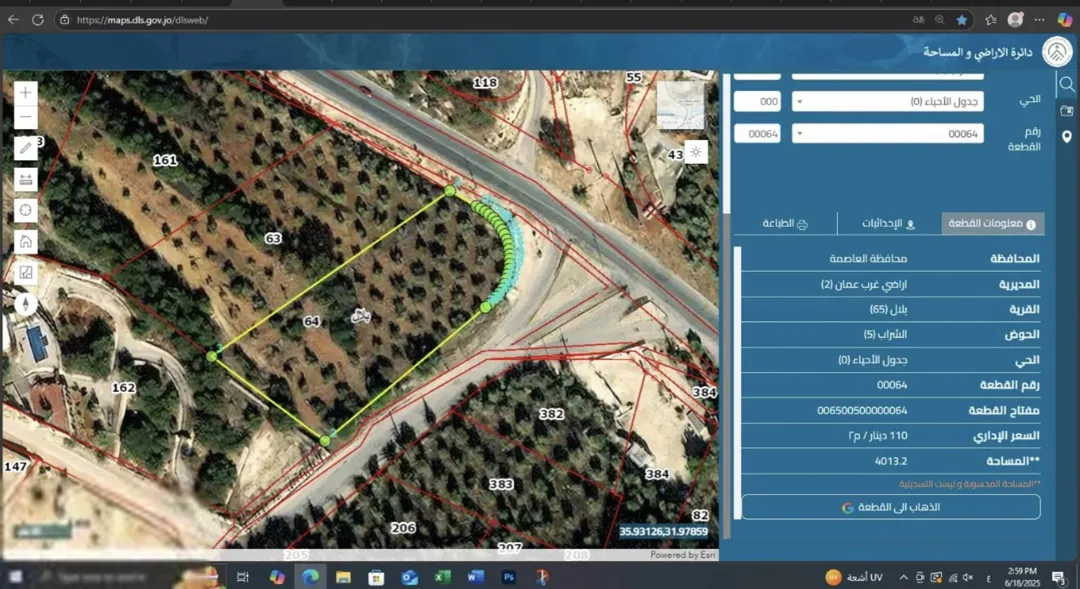The width and height of the screenshot is (1080, 589).
Task: Open Photoshop from the taskbar
Action: pyautogui.click(x=508, y=577)
